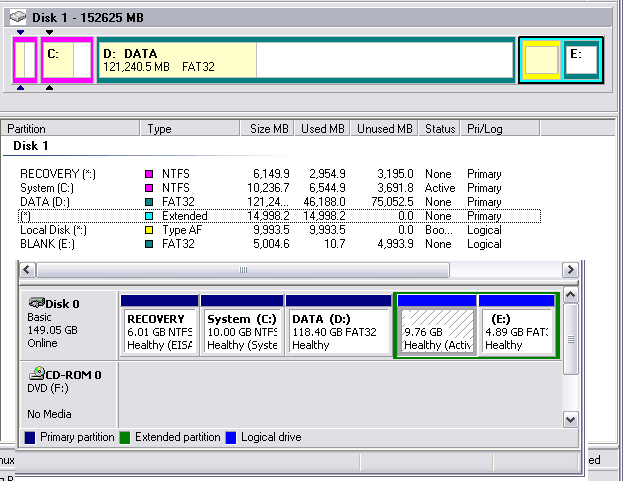Viewport: 624px width, 481px height.
Task: Click the Disk 0 drive icon
Action: (36, 303)
